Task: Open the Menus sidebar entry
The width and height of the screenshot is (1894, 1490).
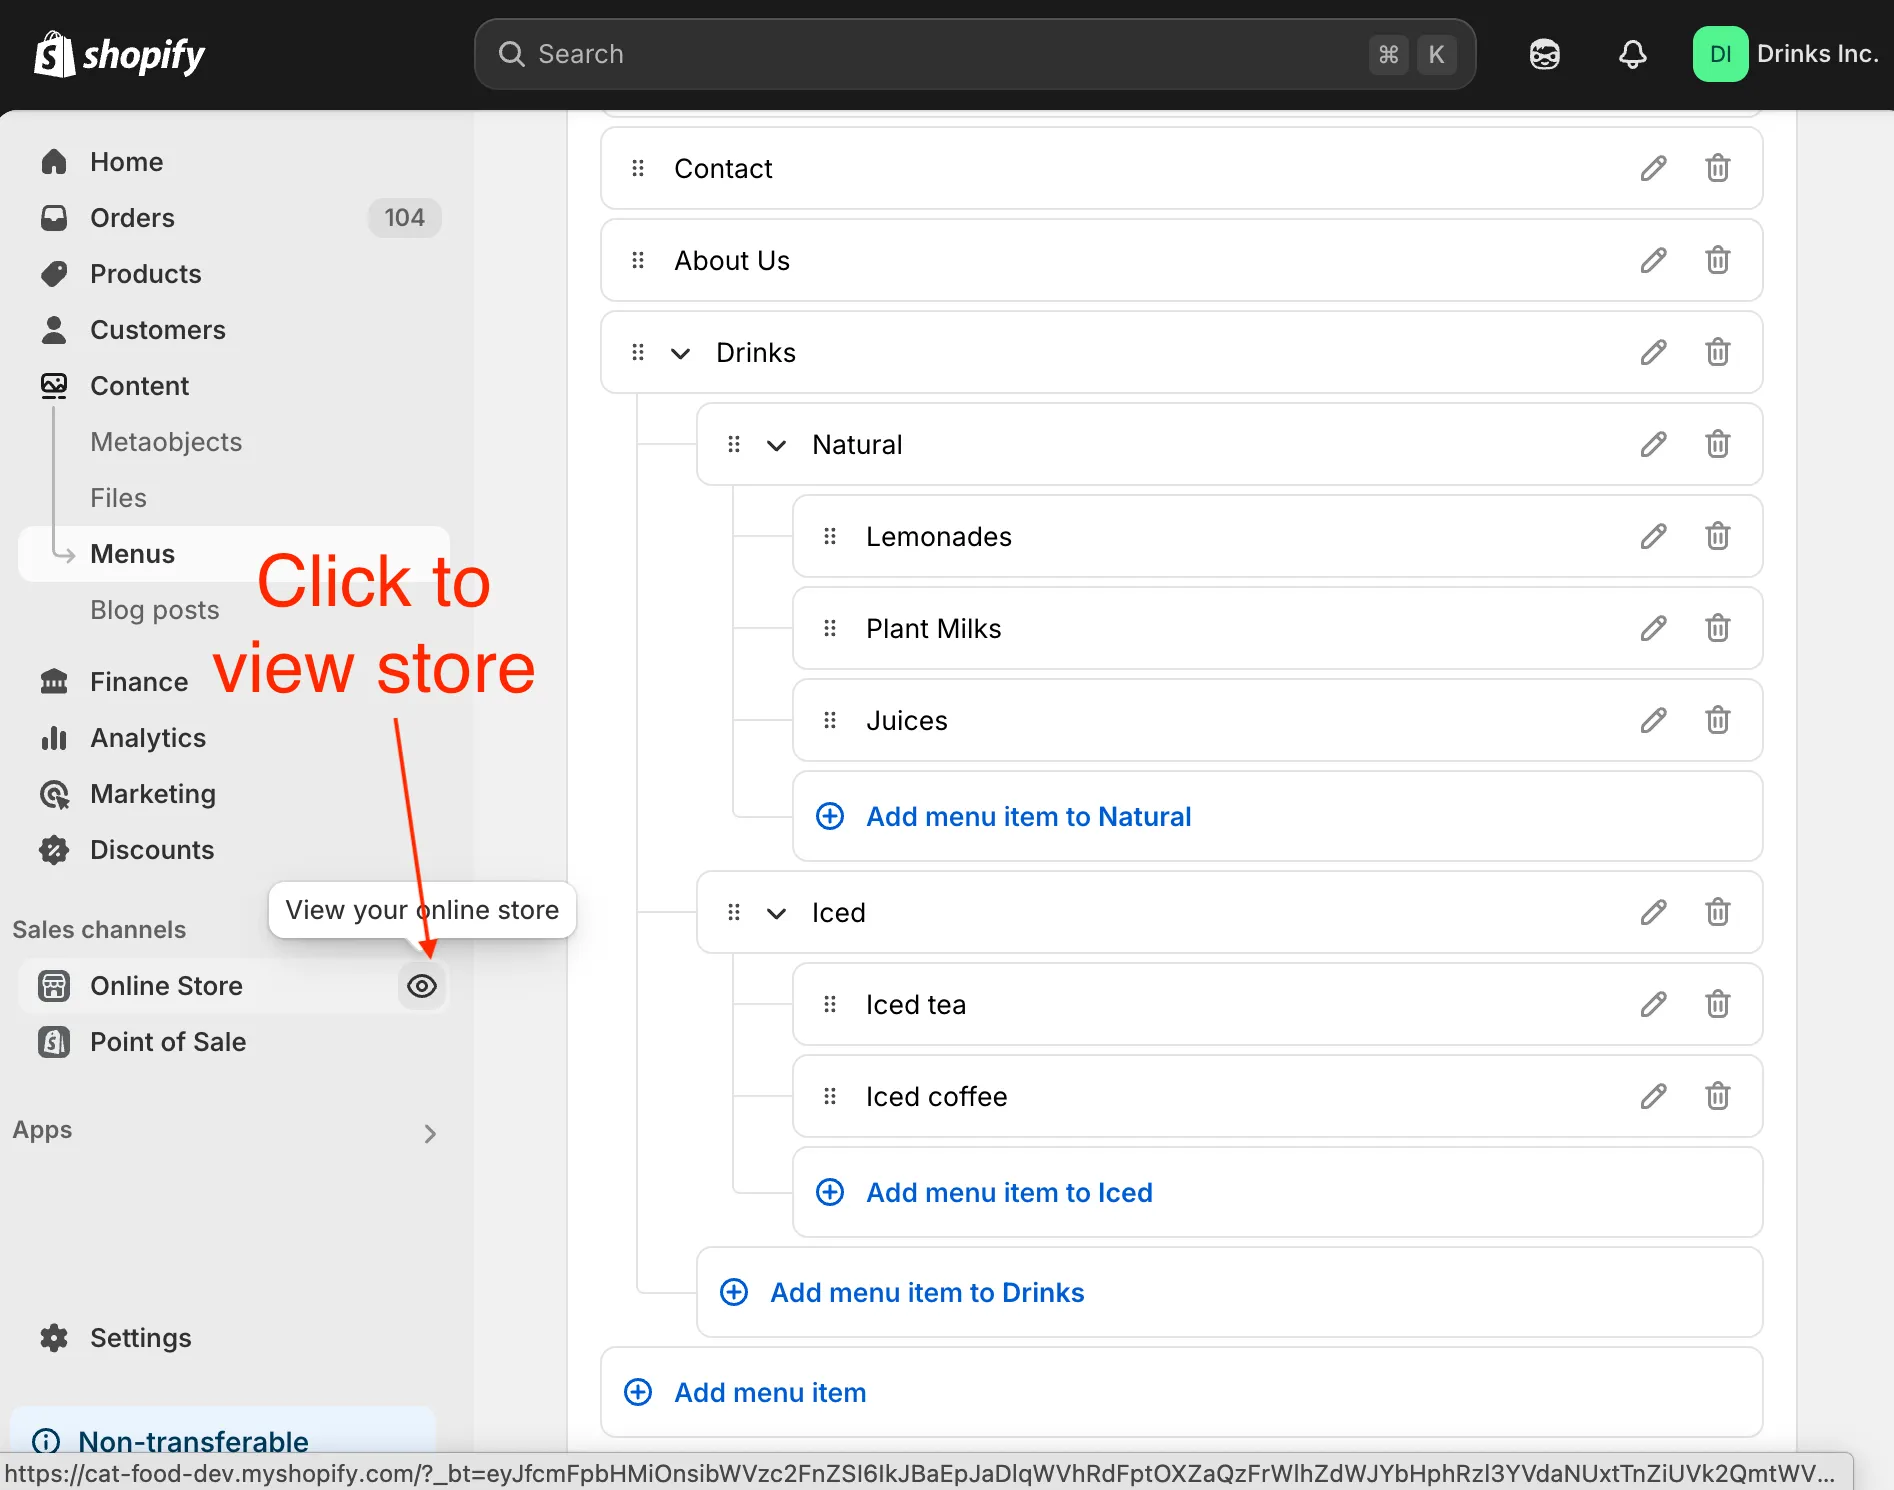Action: click(133, 554)
